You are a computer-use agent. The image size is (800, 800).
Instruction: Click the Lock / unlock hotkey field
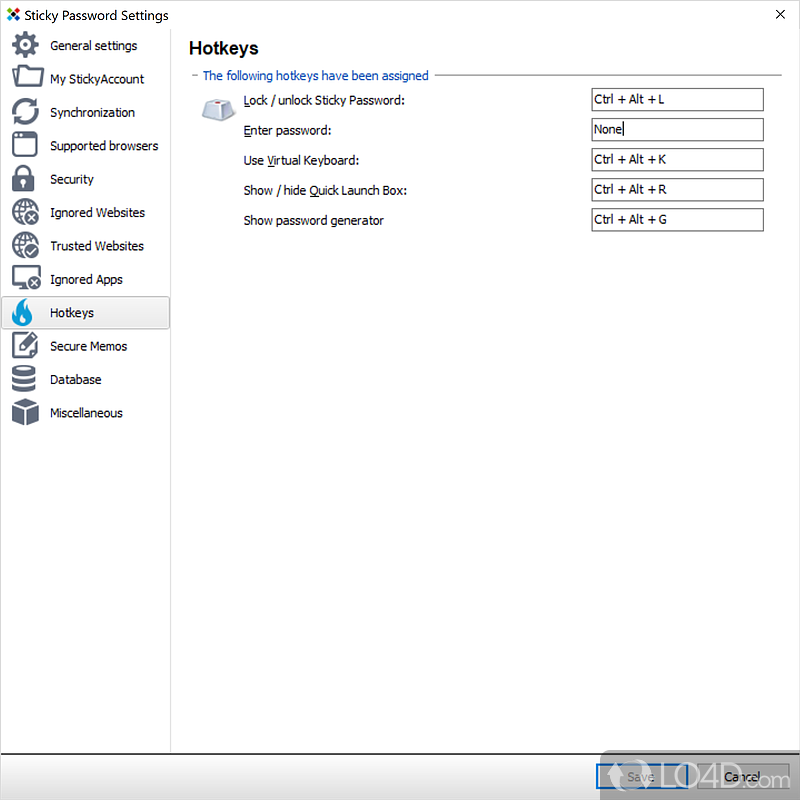677,99
